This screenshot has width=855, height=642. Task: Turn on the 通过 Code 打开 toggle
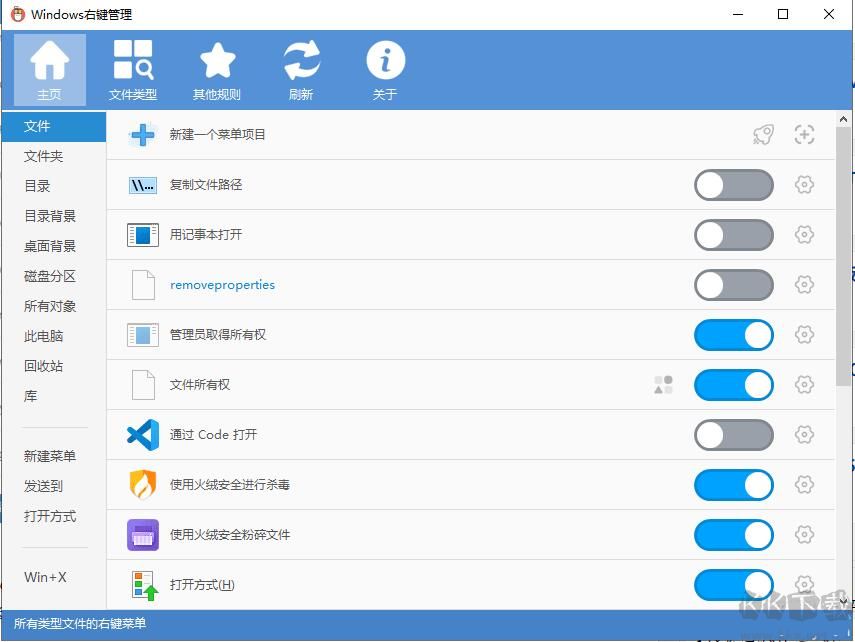tap(733, 435)
